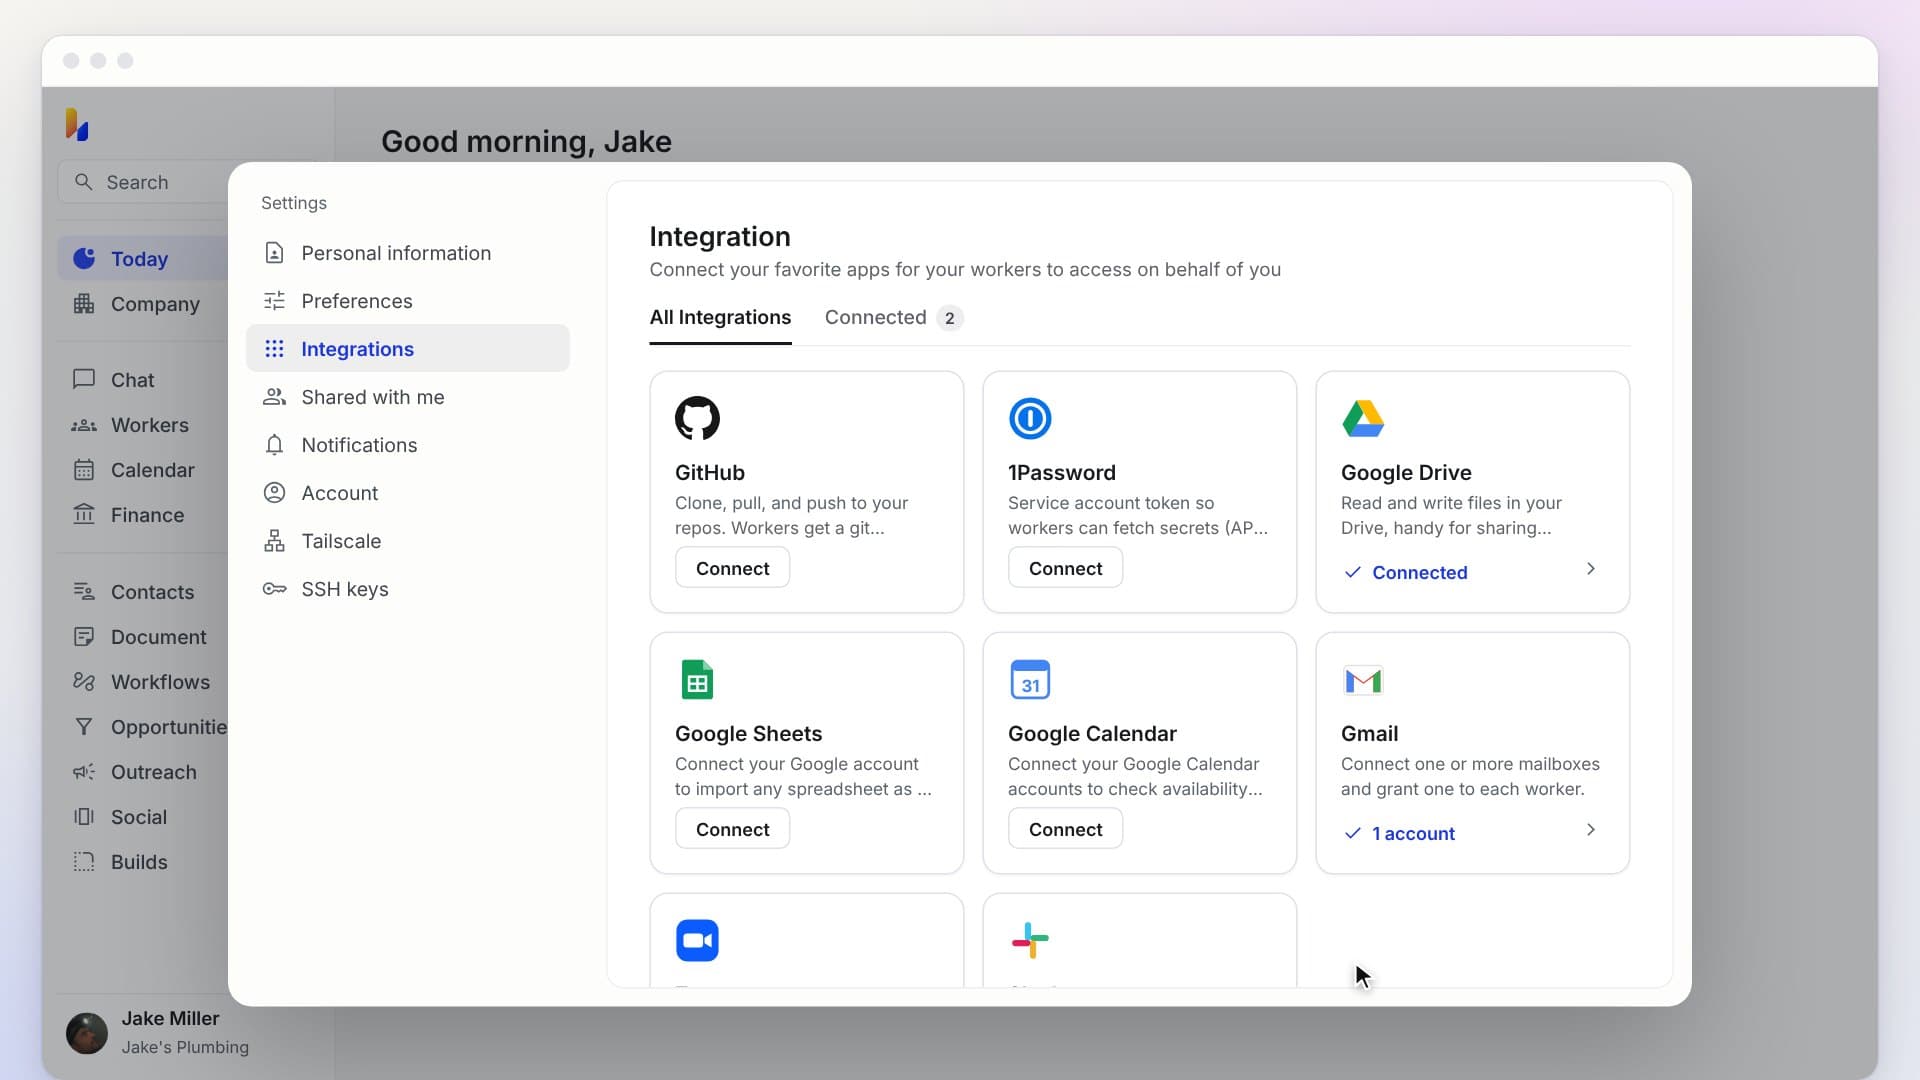Click the Outreach megaphone icon
Viewport: 1920px width, 1080px height.
pos(84,771)
